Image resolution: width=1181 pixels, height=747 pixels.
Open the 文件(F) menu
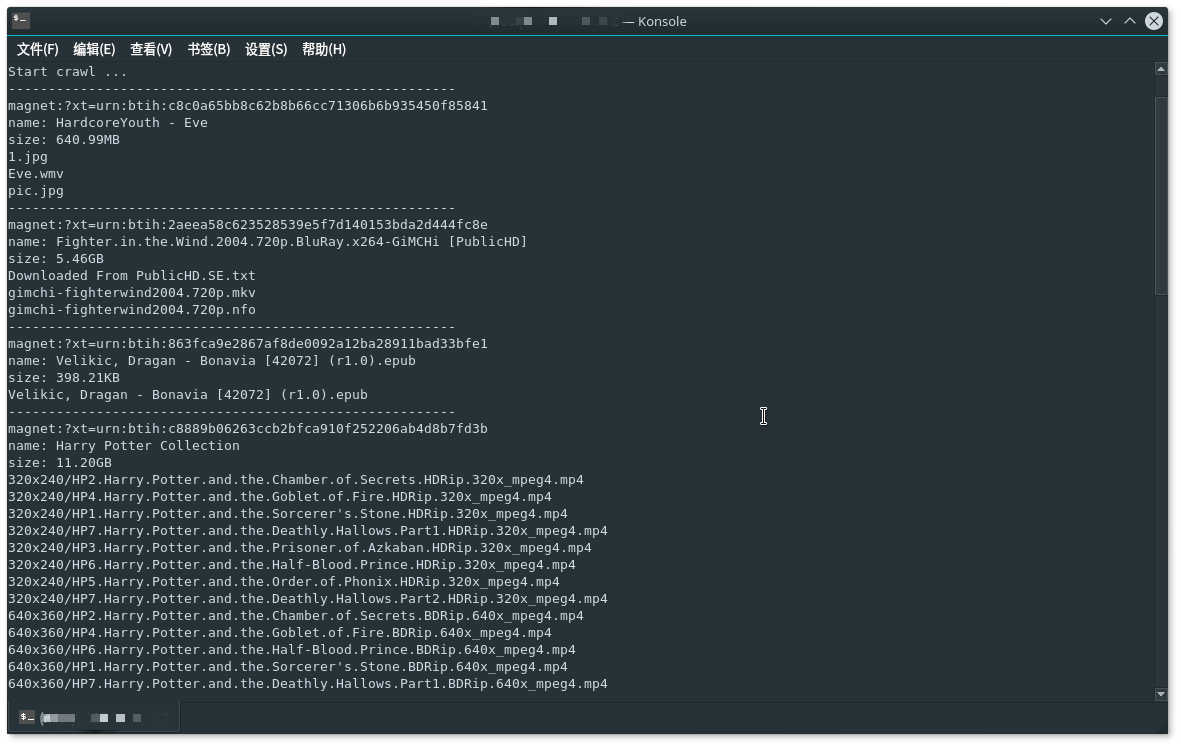tap(38, 50)
